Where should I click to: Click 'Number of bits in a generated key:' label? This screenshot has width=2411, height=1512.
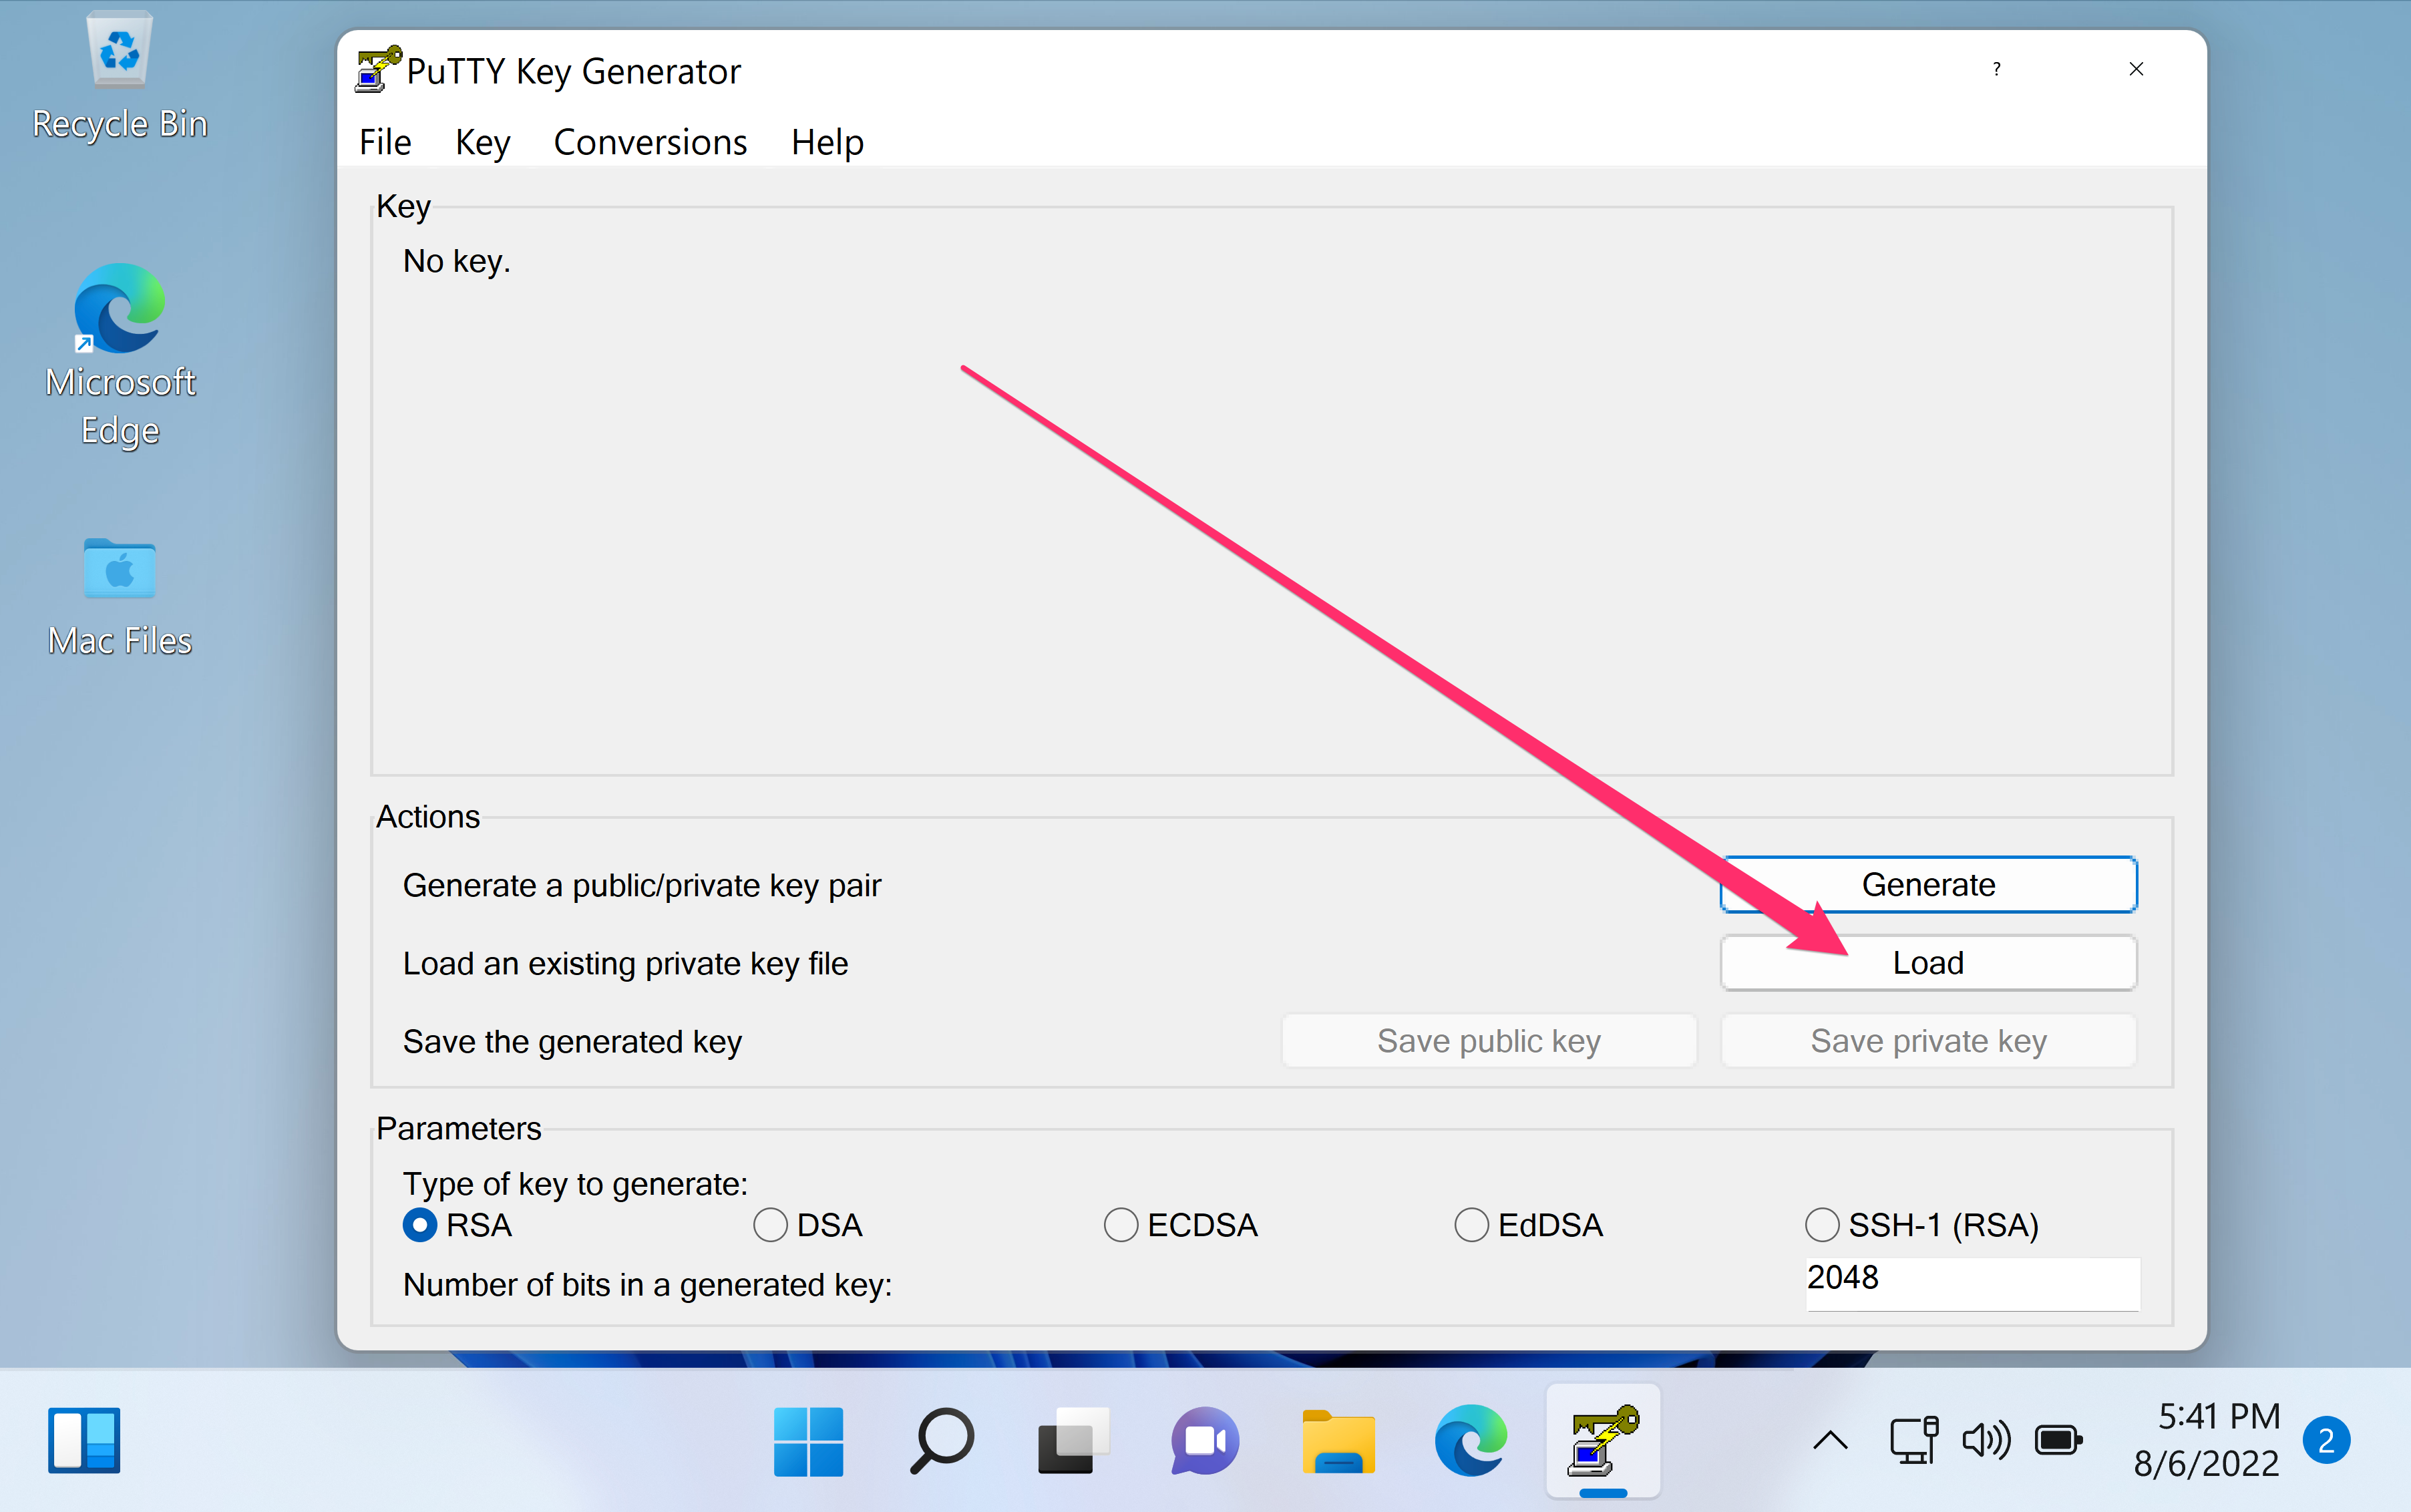(647, 1285)
